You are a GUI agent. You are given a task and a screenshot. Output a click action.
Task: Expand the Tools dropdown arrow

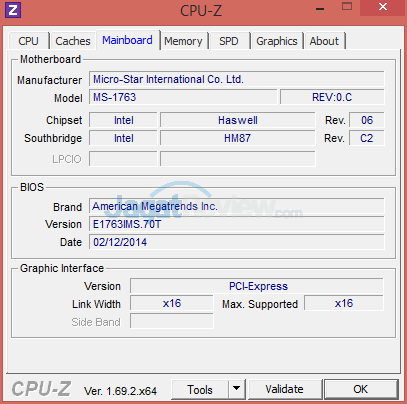(x=237, y=389)
